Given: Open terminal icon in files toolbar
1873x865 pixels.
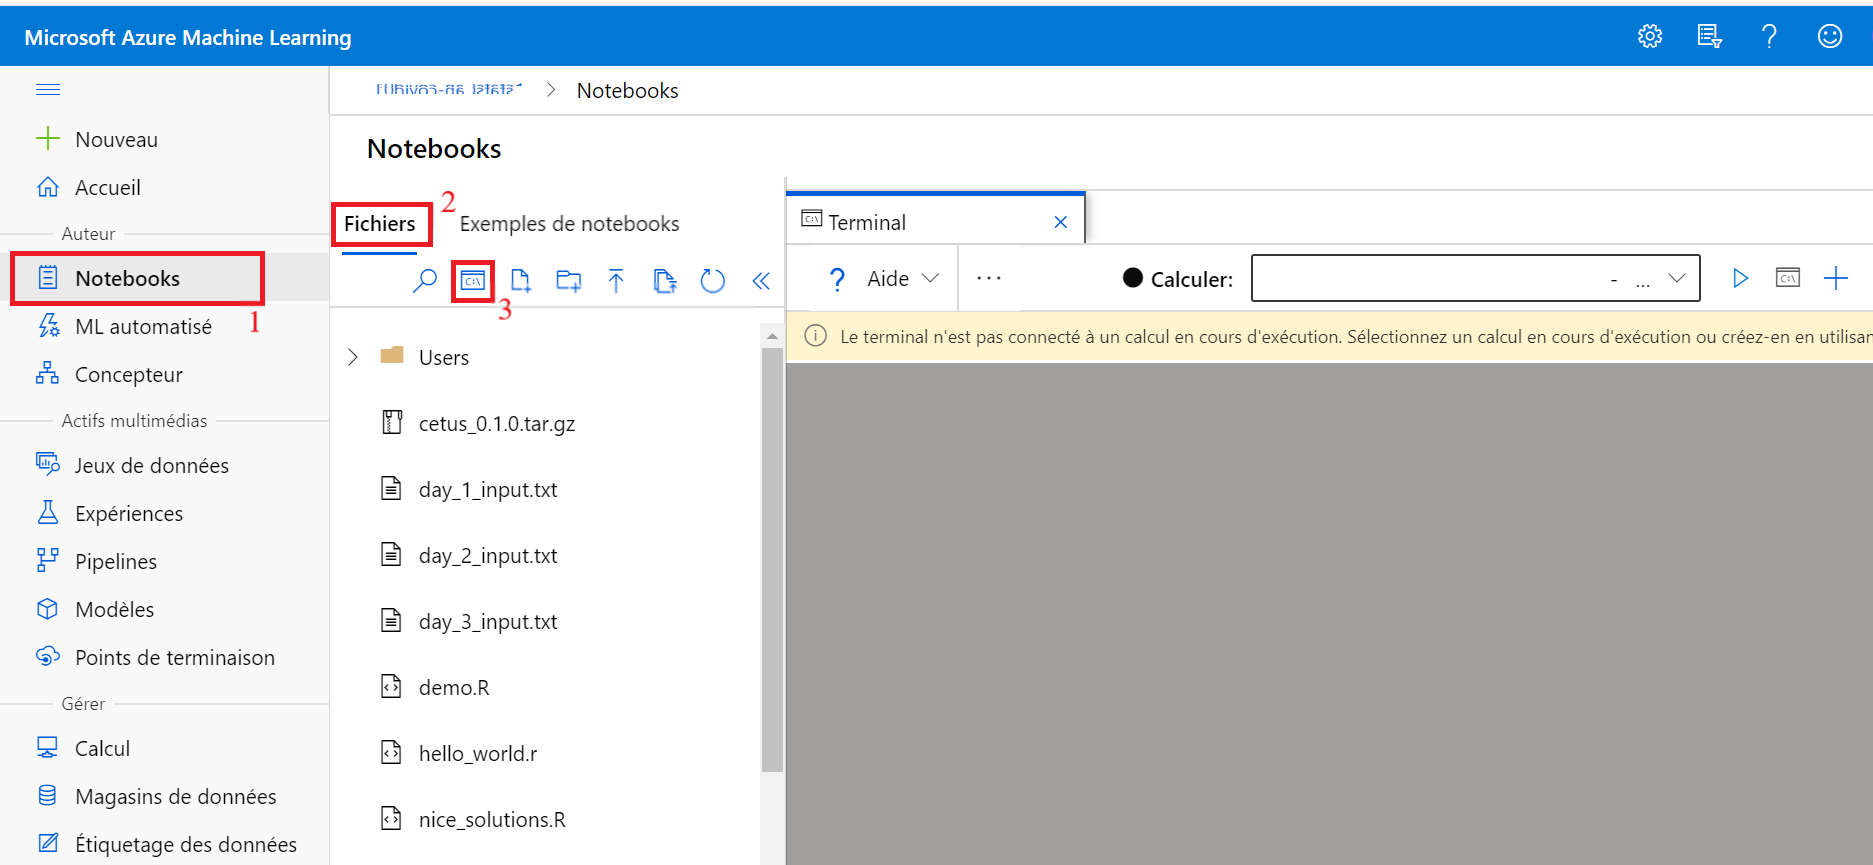Looking at the screenshot, I should (473, 281).
